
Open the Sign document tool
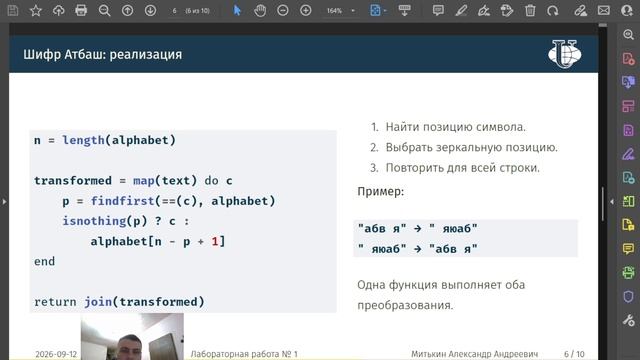coord(484,10)
